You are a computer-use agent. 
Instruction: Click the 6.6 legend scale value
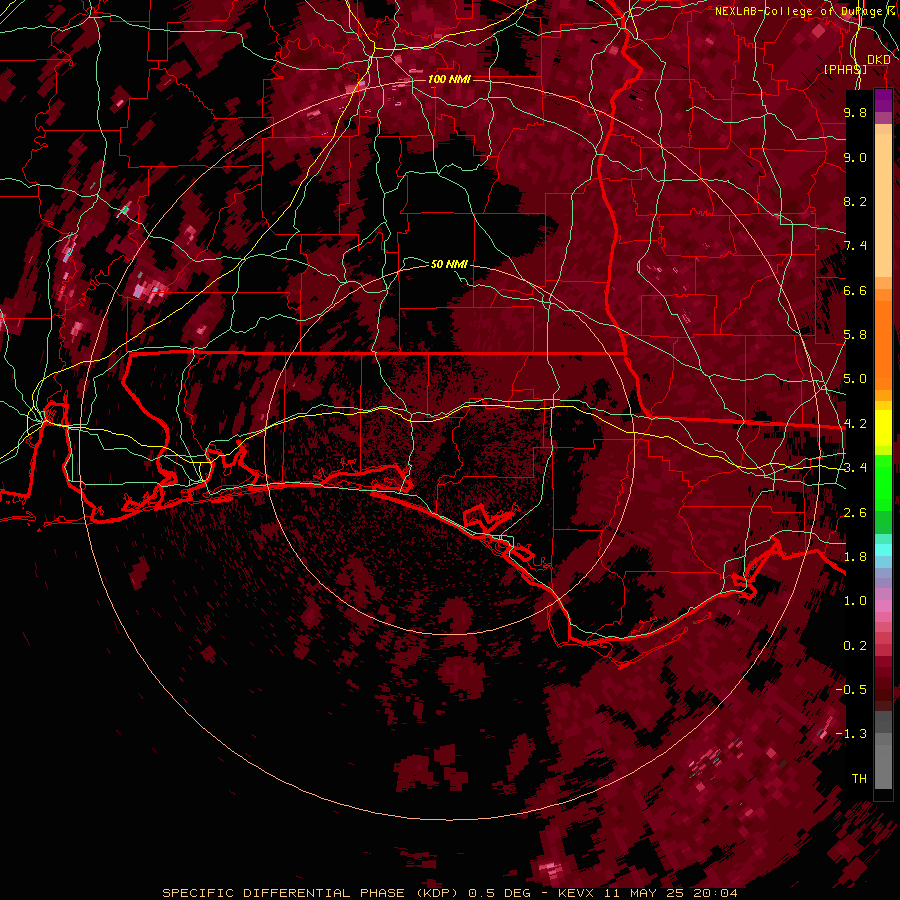(855, 290)
